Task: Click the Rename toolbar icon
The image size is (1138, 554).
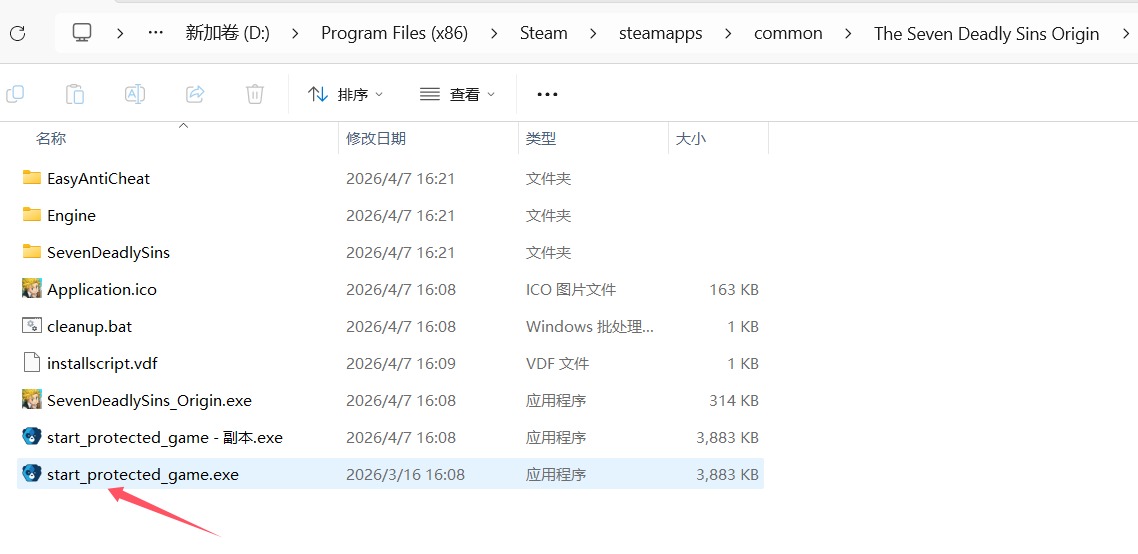Action: click(x=135, y=94)
